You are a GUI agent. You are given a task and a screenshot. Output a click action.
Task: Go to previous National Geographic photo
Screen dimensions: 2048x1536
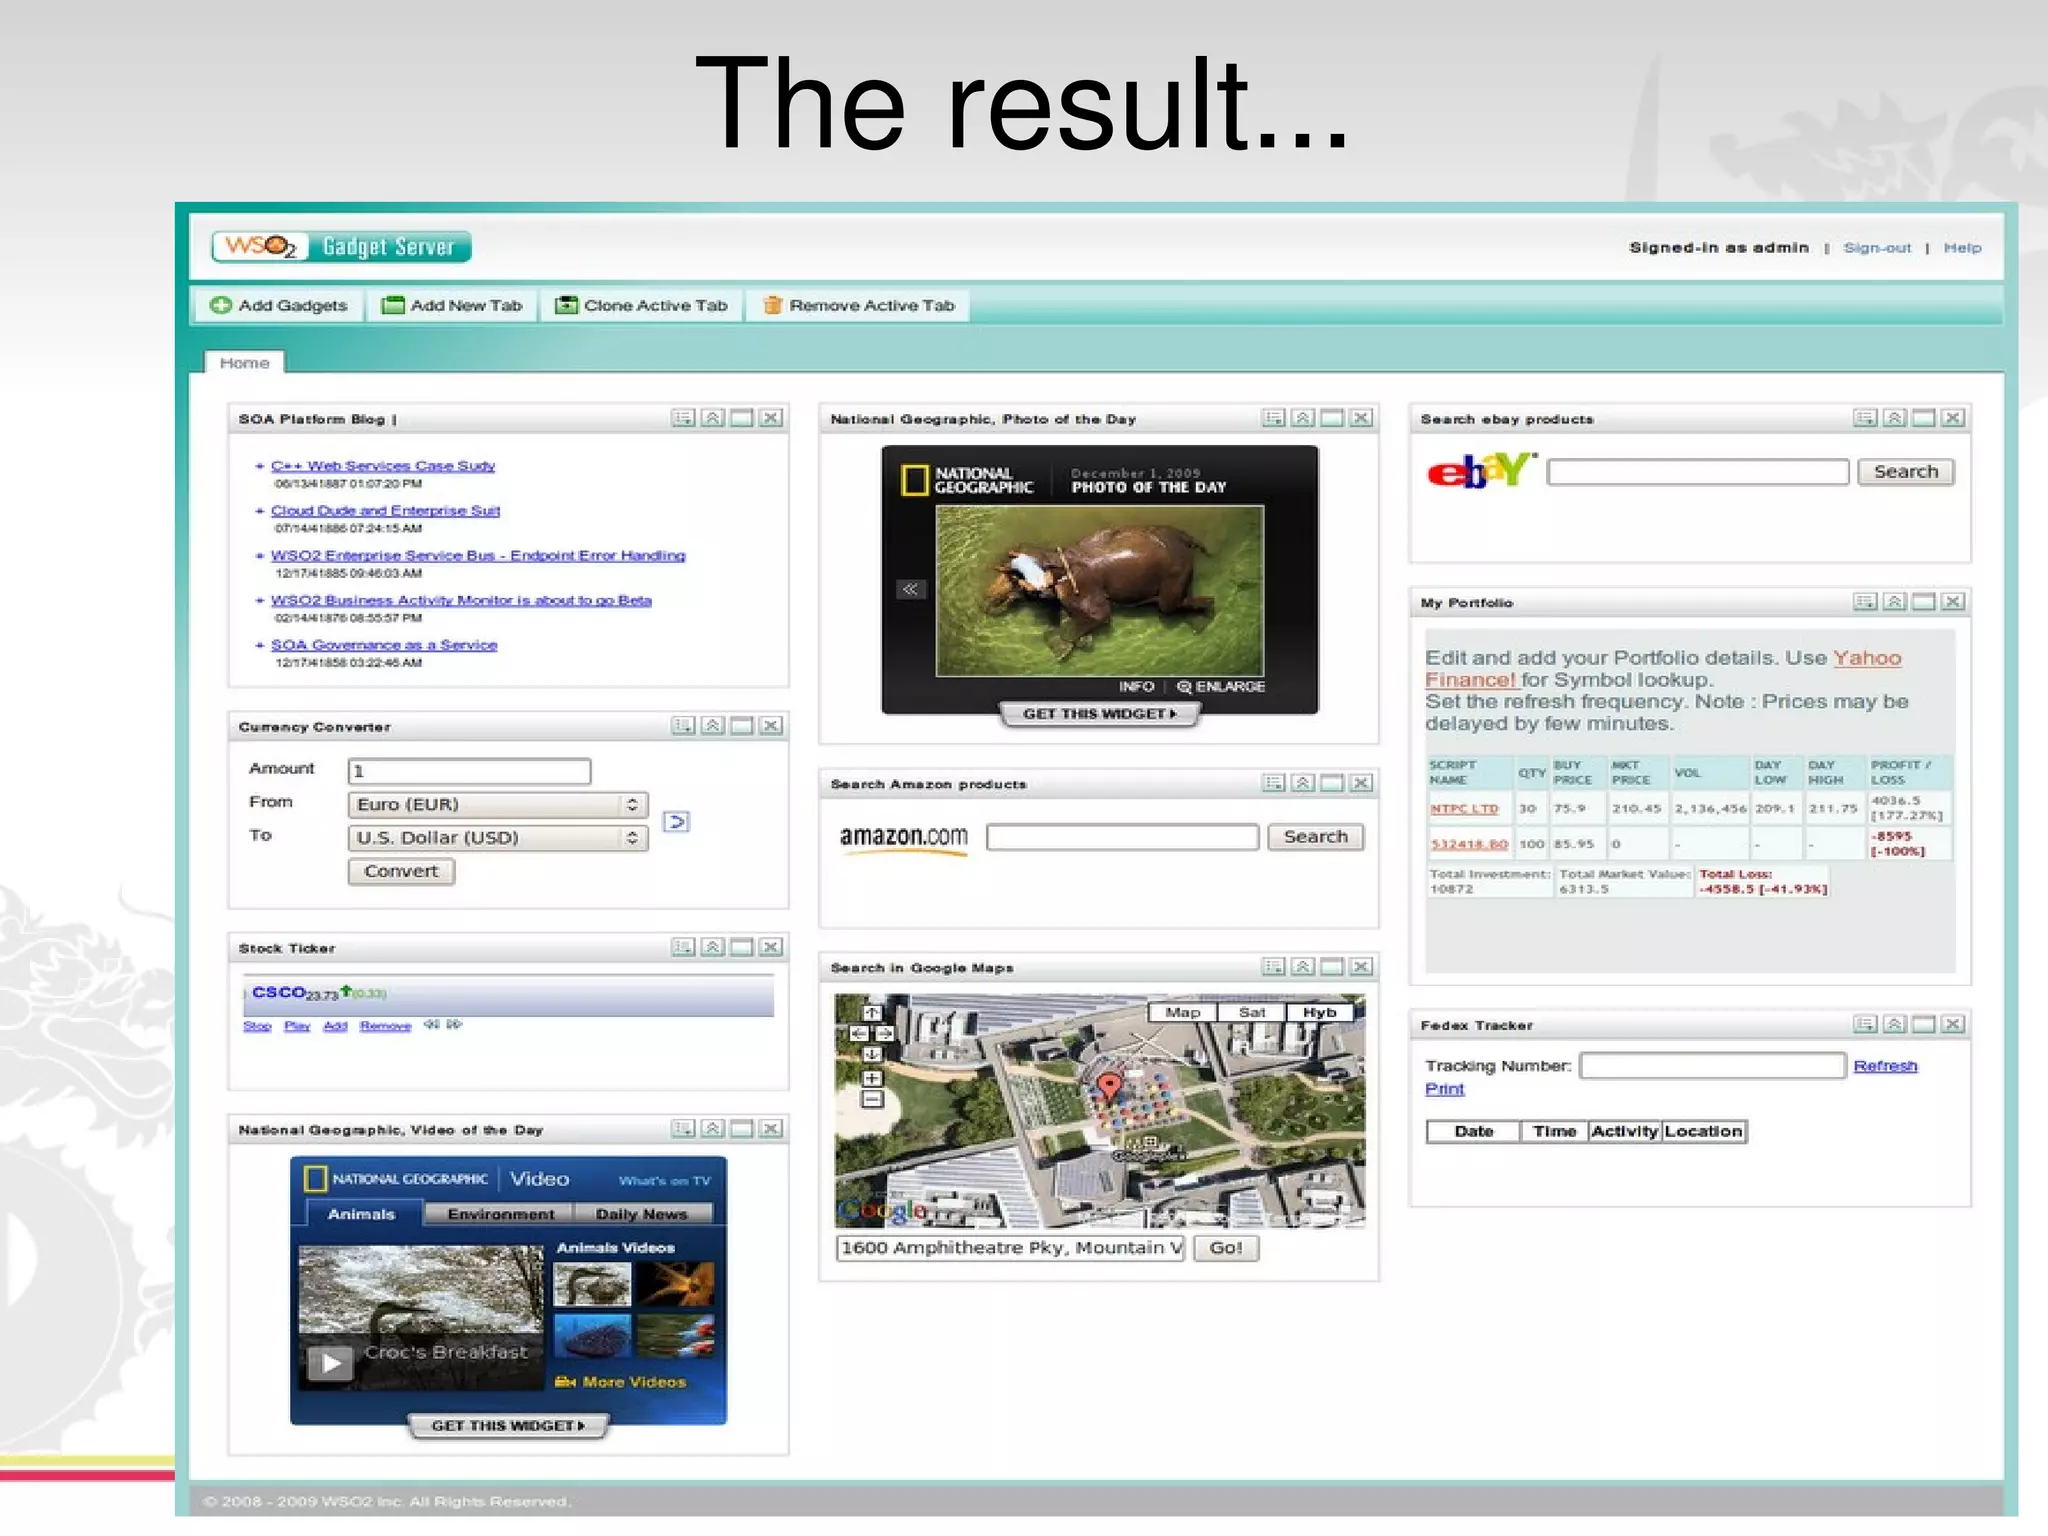click(909, 589)
